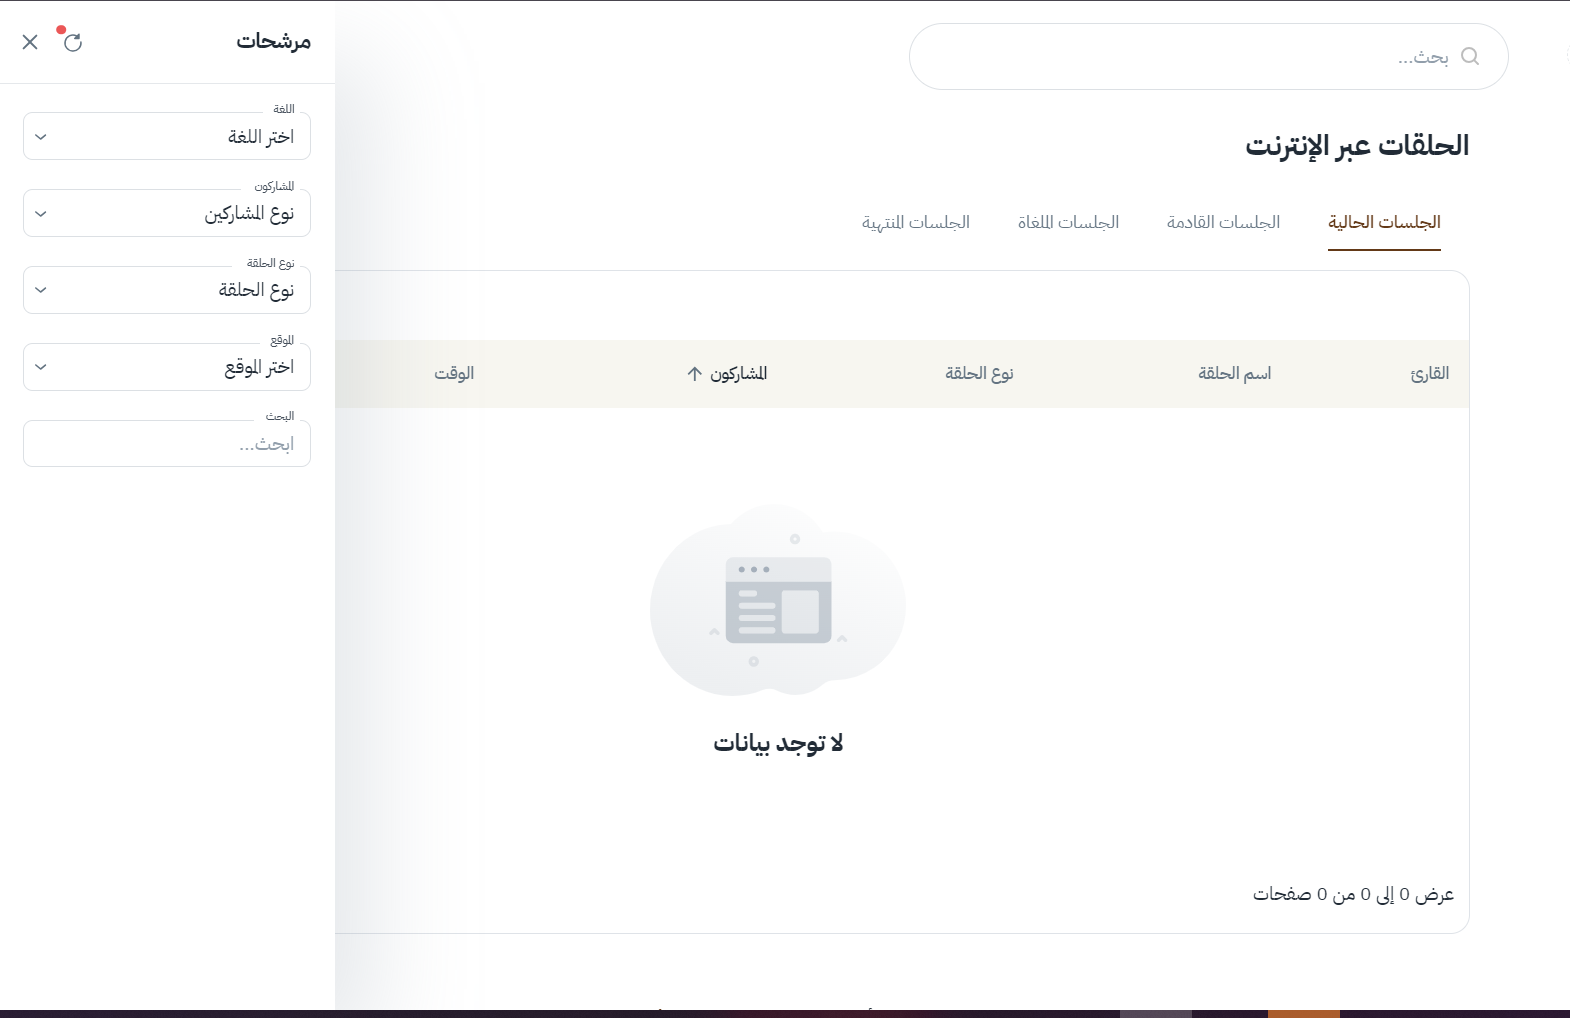The image size is (1570, 1018).
Task: Click the لا توجد بيانات message text
Action: click(x=778, y=743)
